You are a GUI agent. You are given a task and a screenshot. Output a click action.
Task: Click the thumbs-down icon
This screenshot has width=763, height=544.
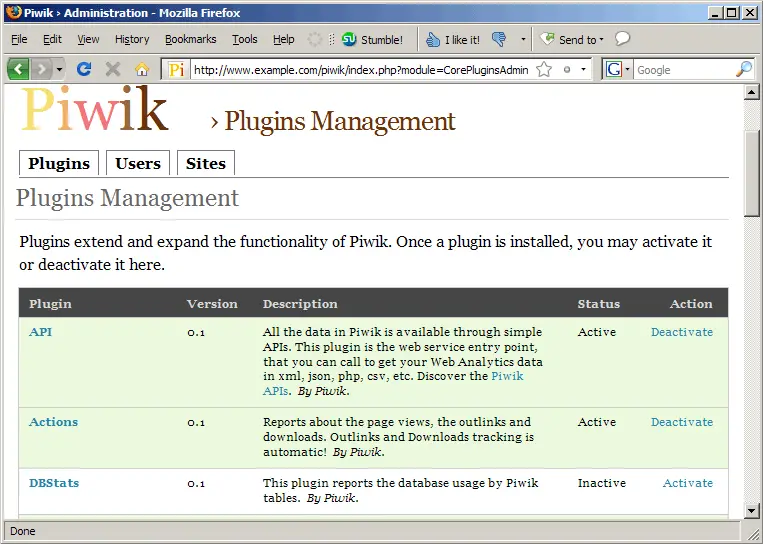[499, 39]
